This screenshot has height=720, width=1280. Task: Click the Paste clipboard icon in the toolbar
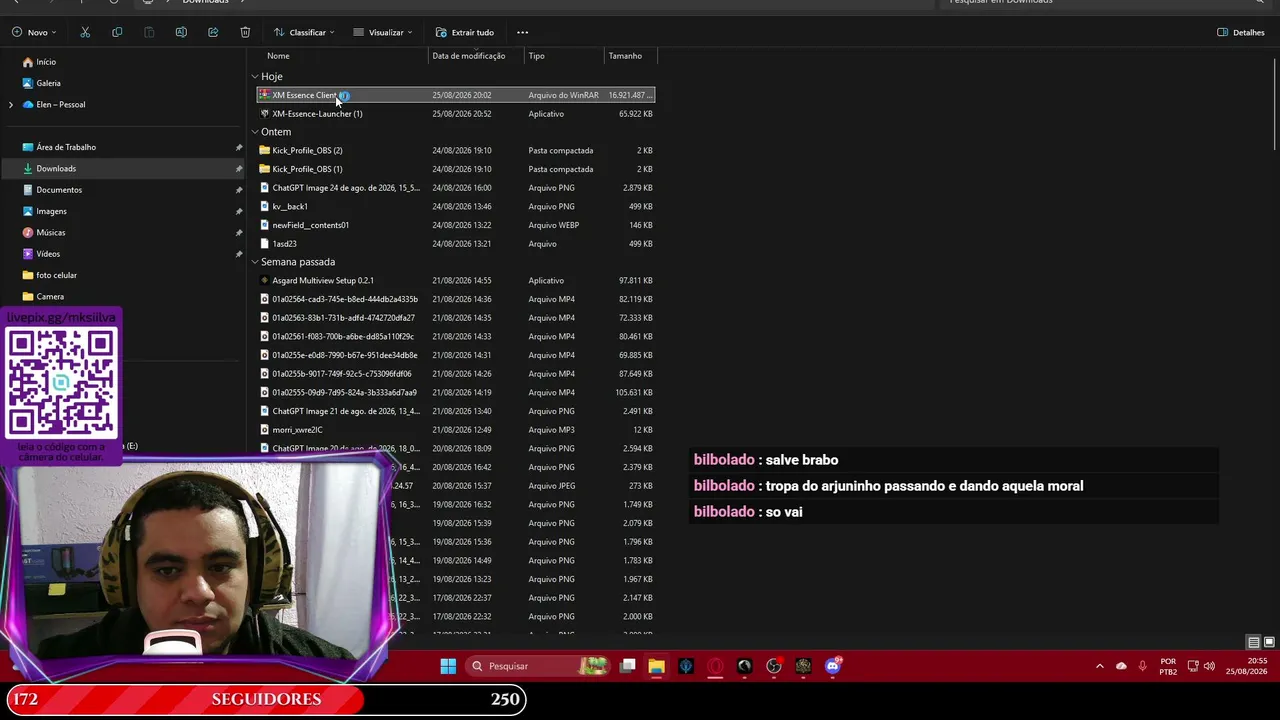pos(149,32)
